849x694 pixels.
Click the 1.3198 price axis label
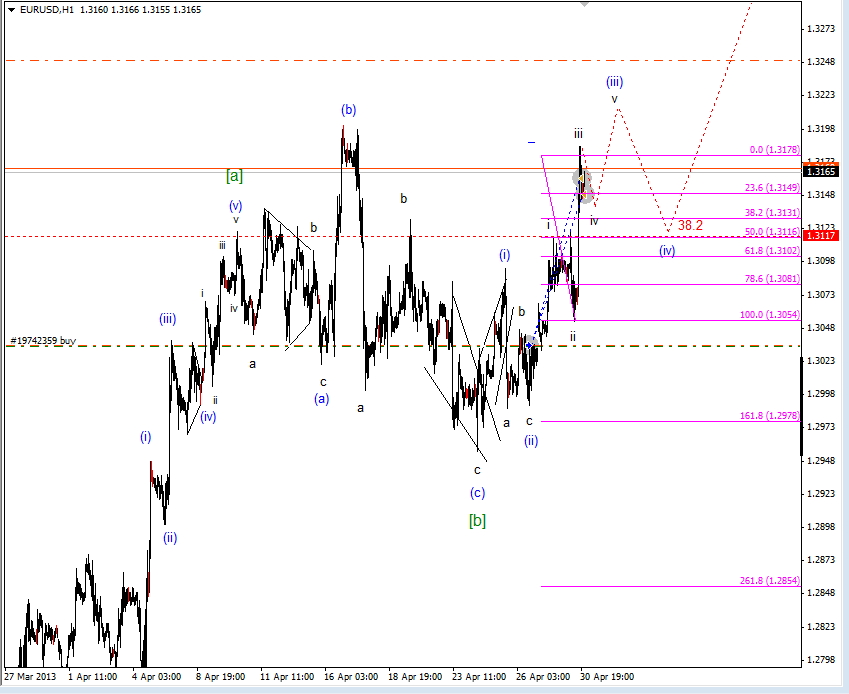(821, 129)
